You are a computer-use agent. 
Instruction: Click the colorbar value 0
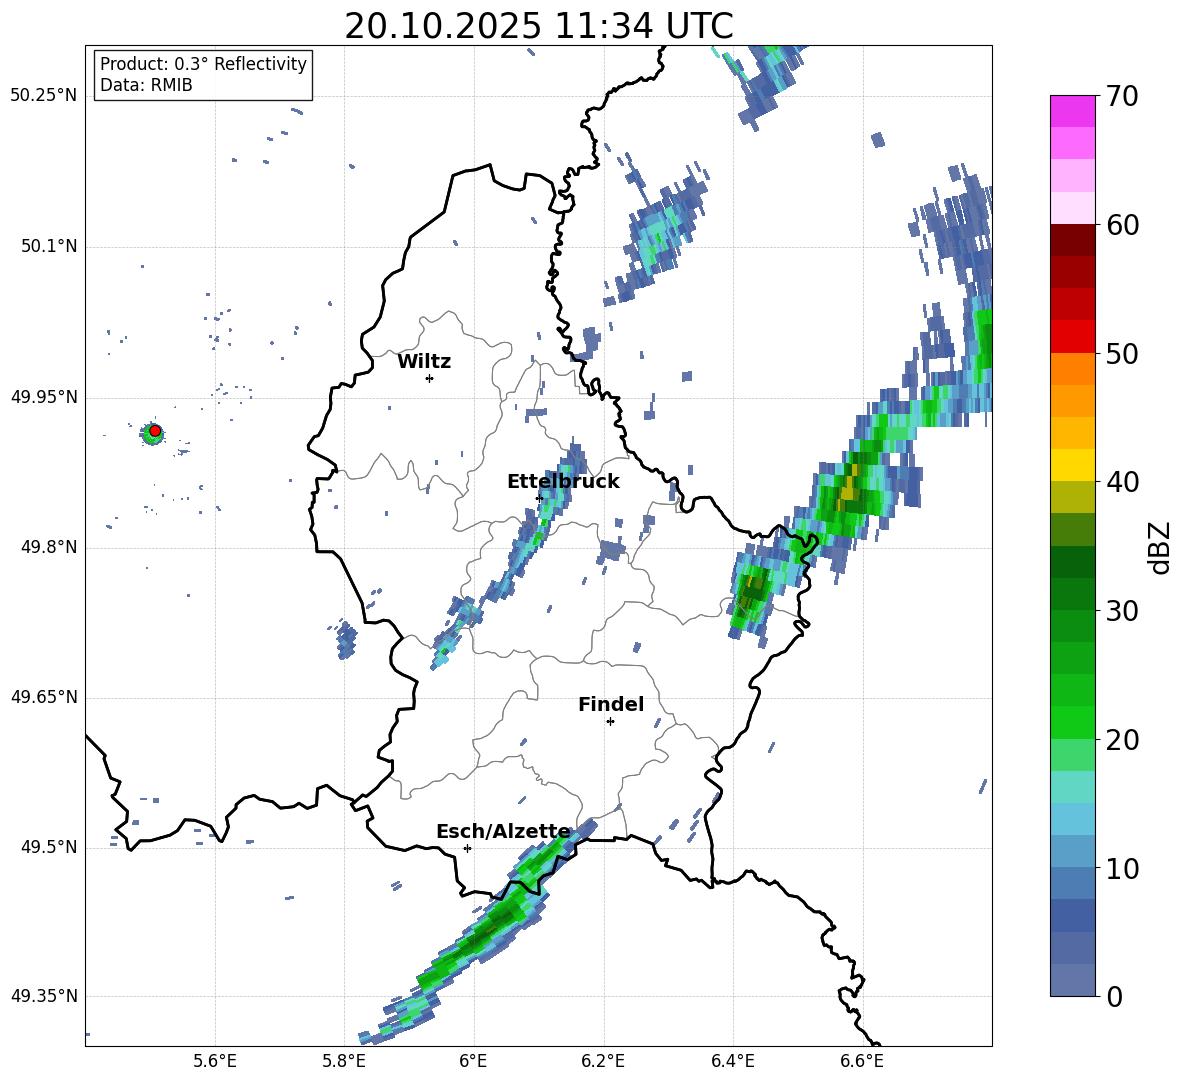click(1115, 997)
